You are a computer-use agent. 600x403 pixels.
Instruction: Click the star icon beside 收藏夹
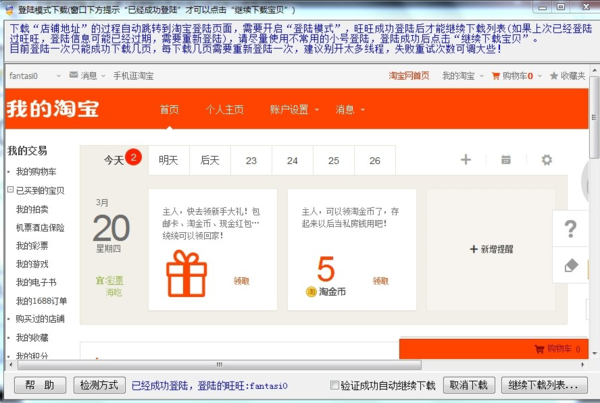click(x=553, y=76)
